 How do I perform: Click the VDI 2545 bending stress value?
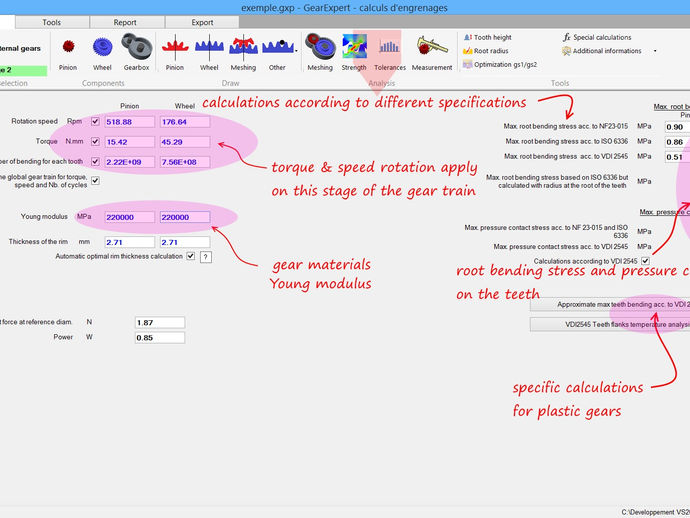[677, 157]
